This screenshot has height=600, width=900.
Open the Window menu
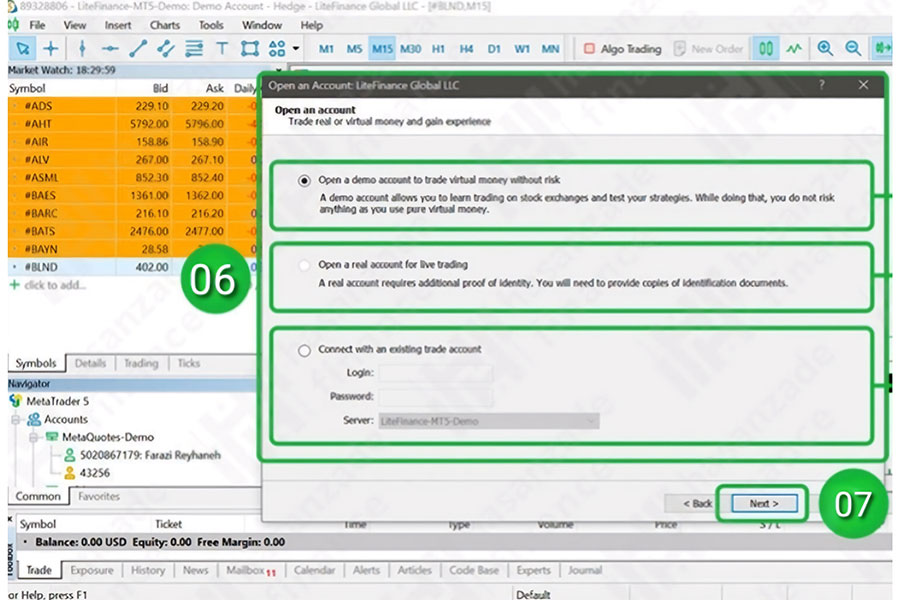(262, 25)
